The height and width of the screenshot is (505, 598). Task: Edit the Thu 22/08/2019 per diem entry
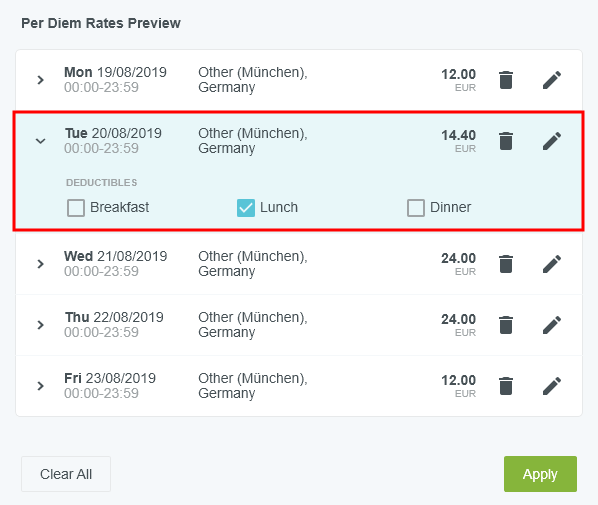pos(552,325)
